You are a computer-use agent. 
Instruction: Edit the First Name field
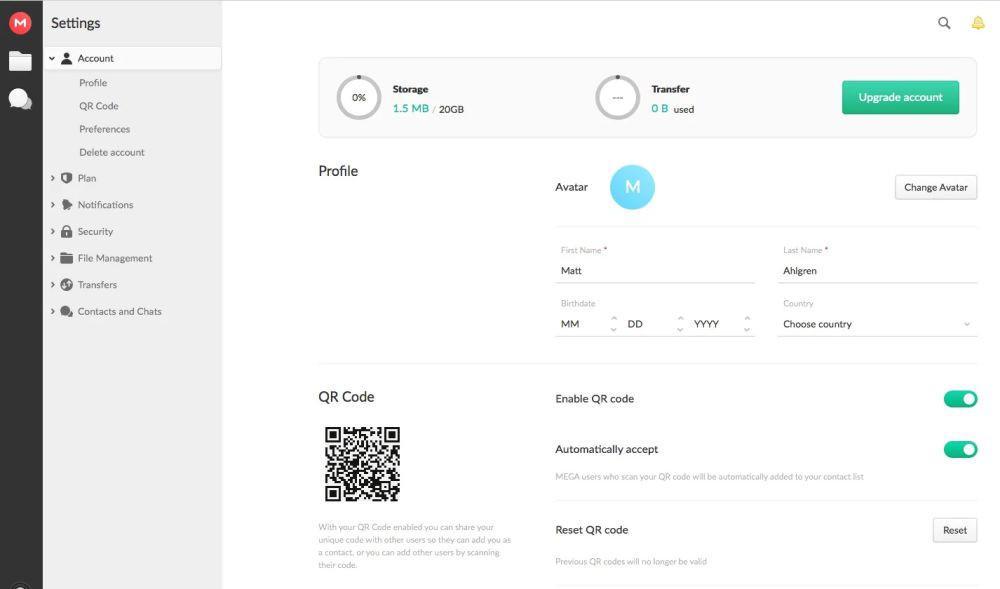pyautogui.click(x=655, y=271)
